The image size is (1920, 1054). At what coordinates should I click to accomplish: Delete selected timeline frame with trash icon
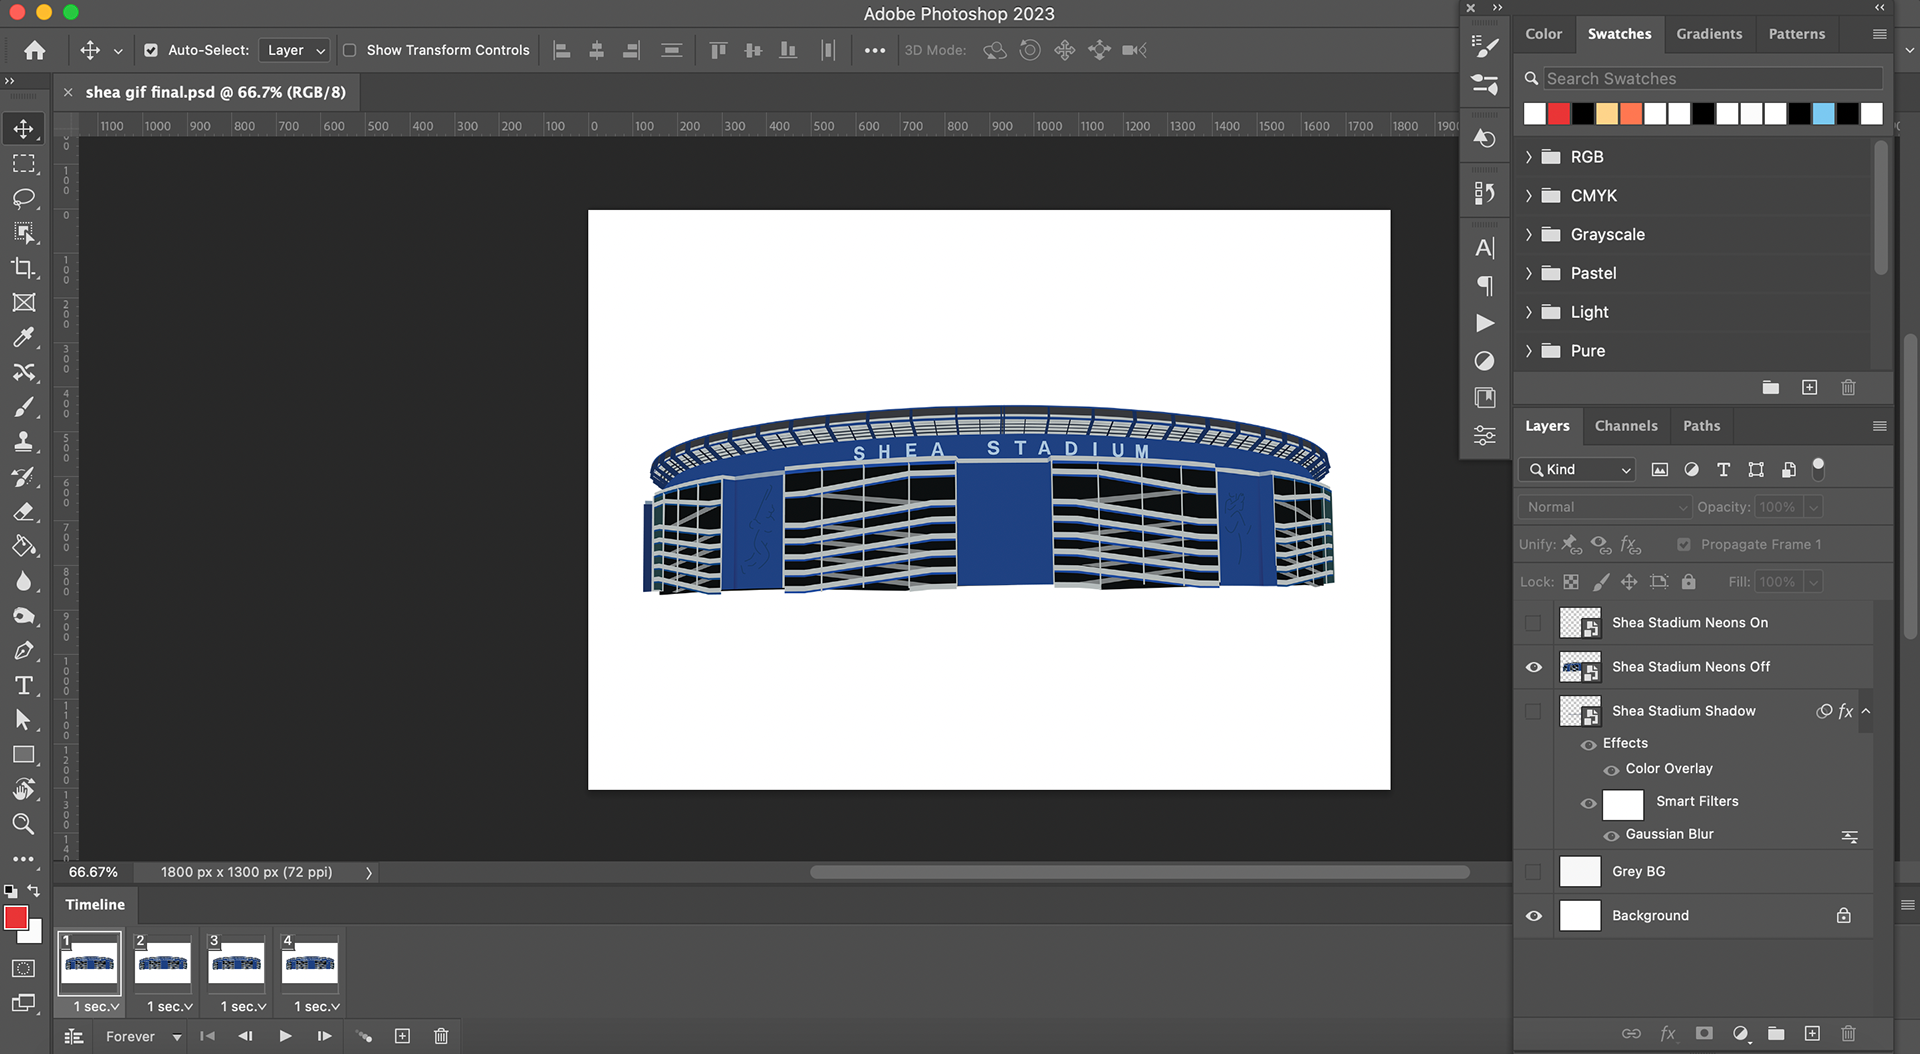441,1036
